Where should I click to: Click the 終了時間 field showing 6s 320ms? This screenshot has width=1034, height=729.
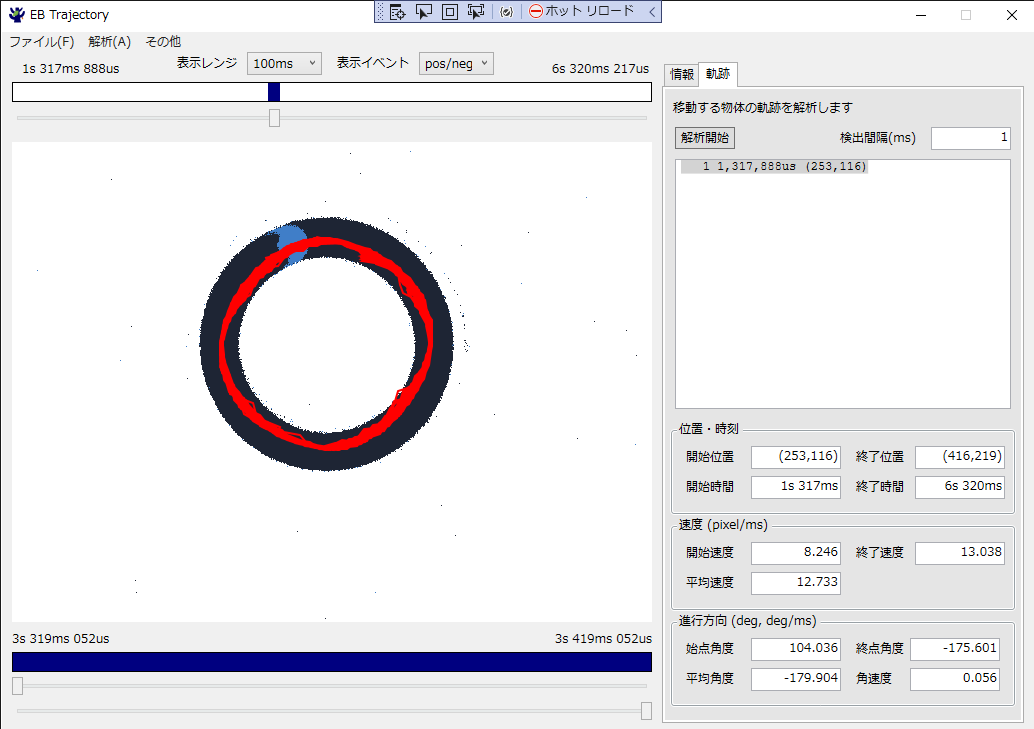(960, 486)
